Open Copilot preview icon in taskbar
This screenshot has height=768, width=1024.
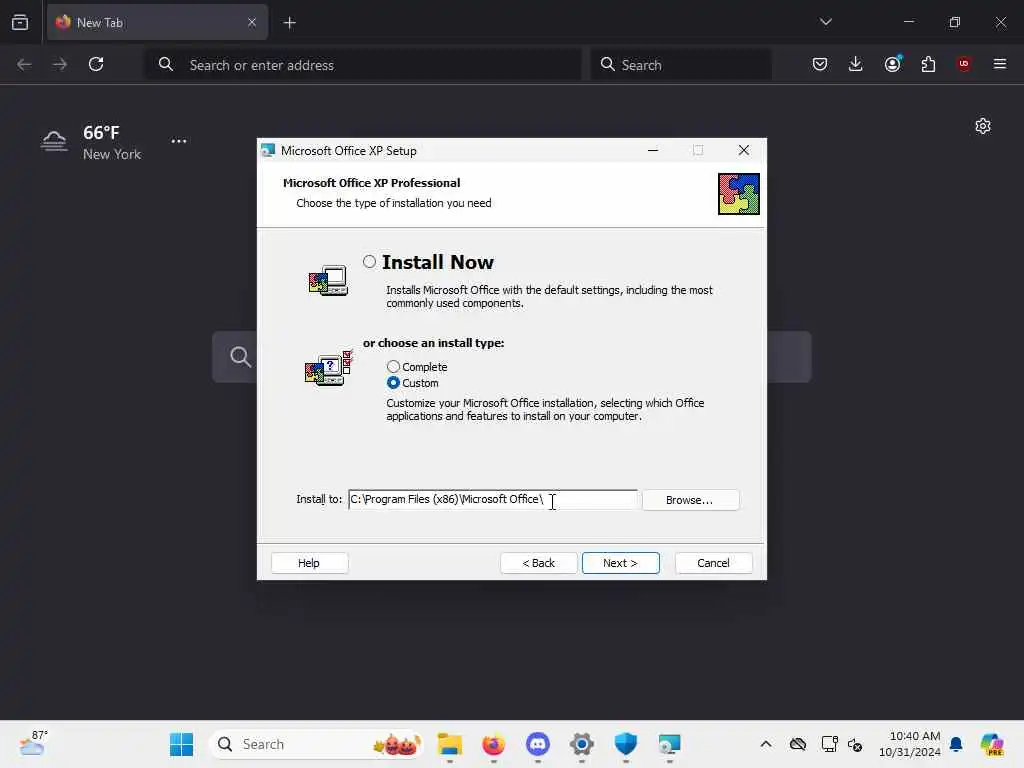[x=992, y=744]
